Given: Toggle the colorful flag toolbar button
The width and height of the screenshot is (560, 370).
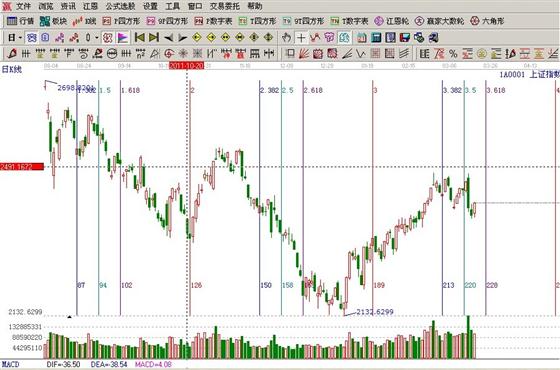Looking at the screenshot, I should (x=122, y=38).
